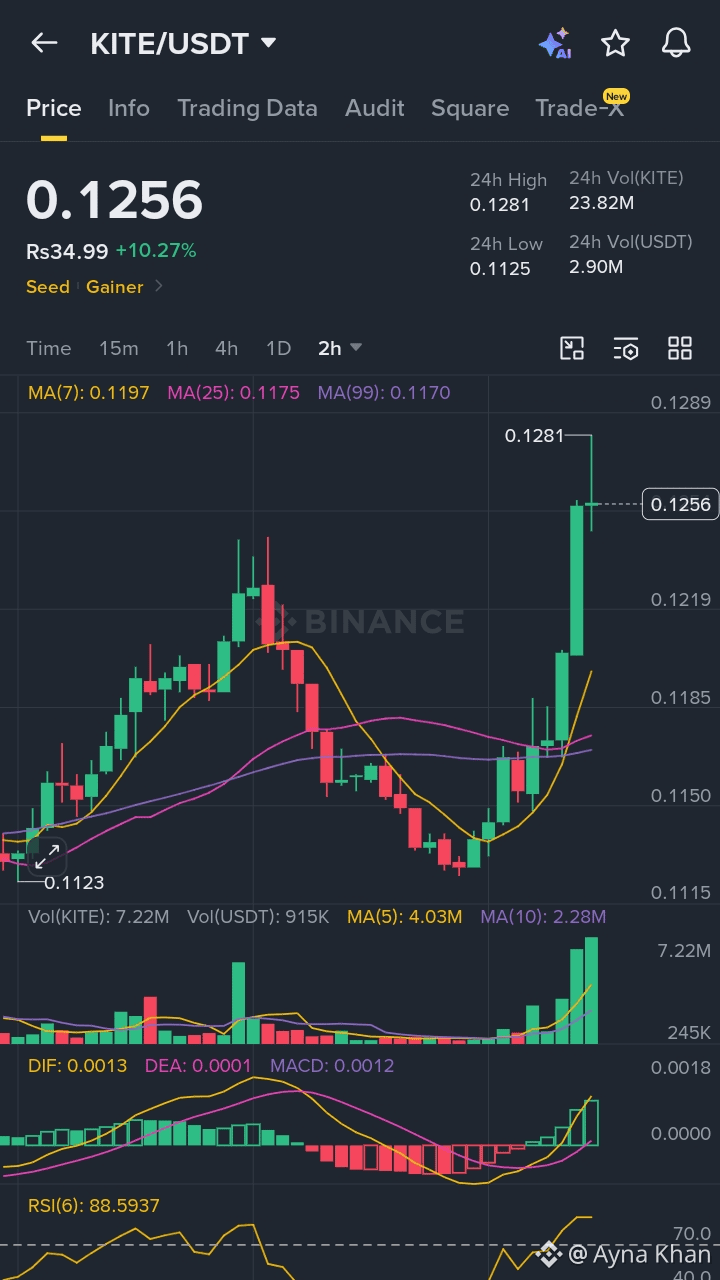Viewport: 720px width, 1280px height.
Task: Tap the MA(25): 0.1175 indicator label
Action: pos(234,393)
